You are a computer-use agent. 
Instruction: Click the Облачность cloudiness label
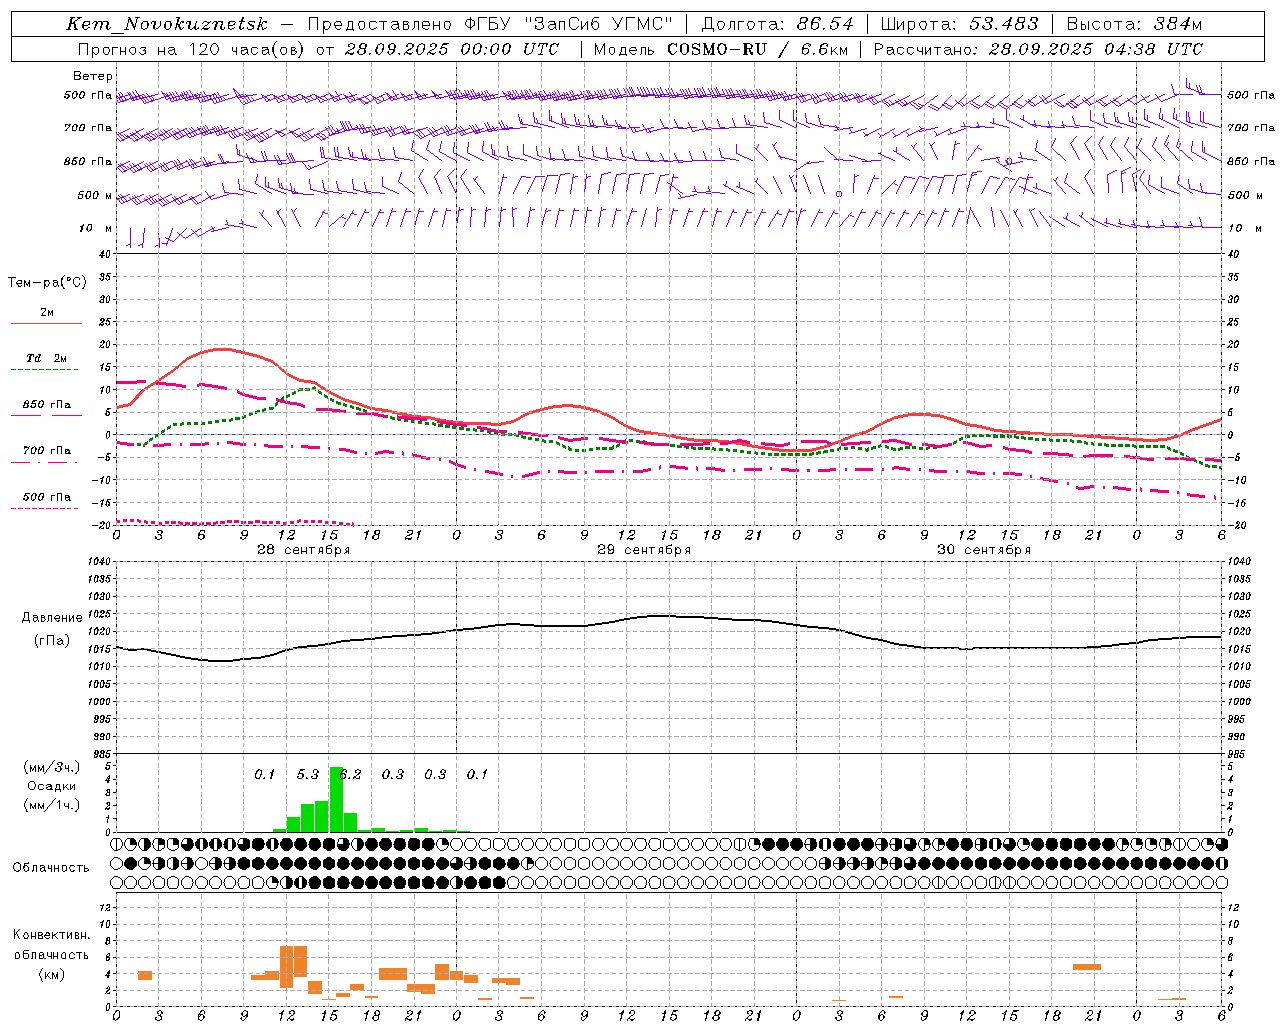(x=51, y=868)
